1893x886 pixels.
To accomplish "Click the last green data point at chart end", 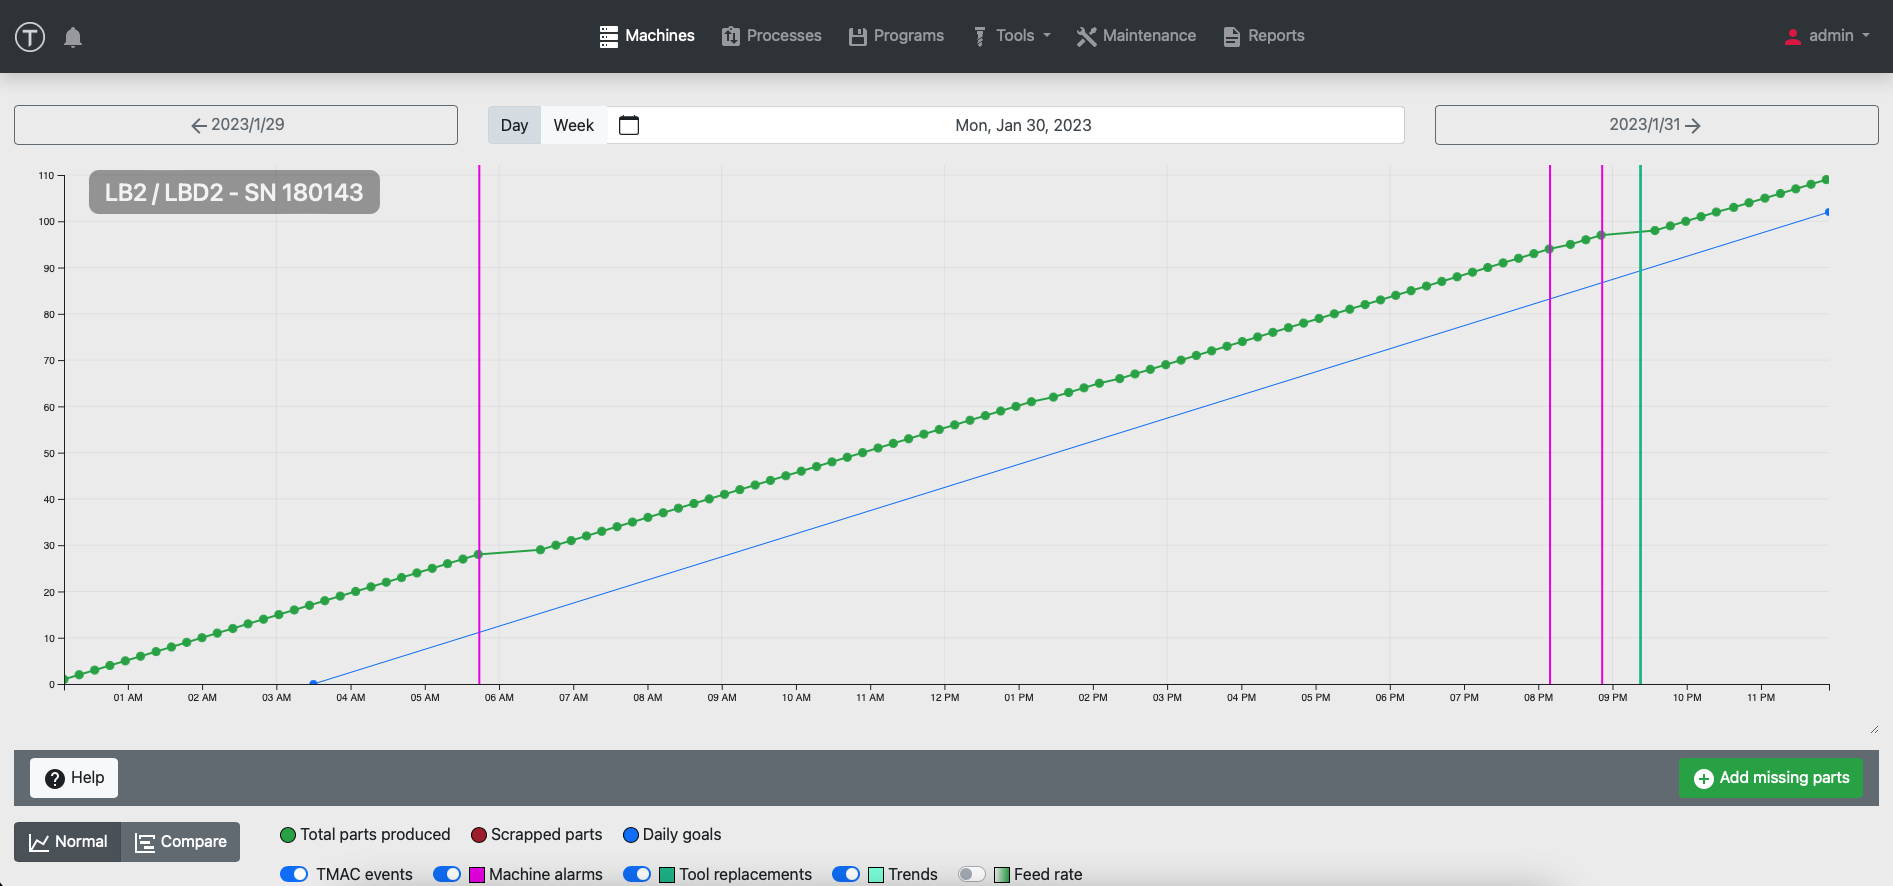I will 1826,180.
